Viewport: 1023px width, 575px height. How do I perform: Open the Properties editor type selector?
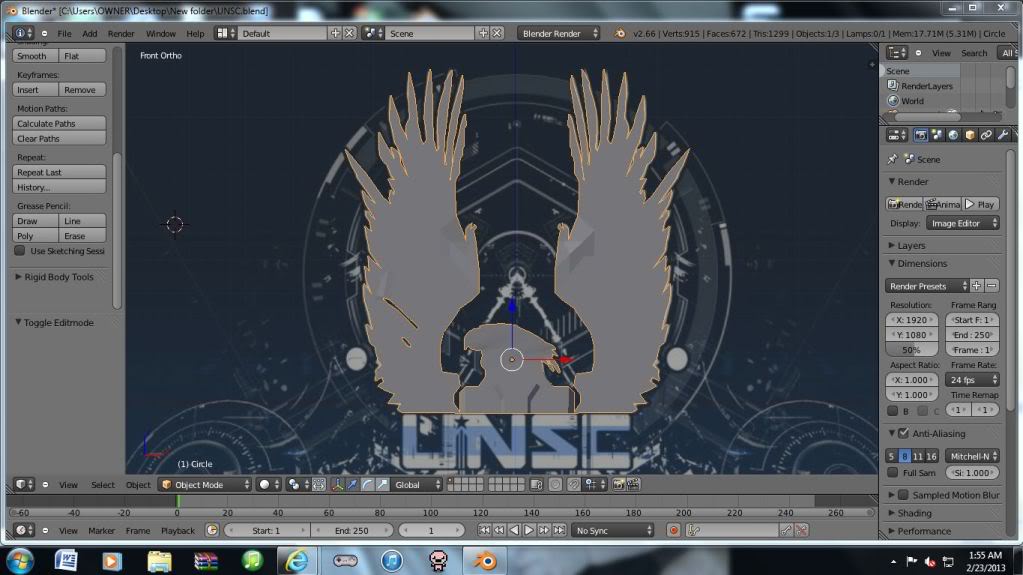coord(897,135)
